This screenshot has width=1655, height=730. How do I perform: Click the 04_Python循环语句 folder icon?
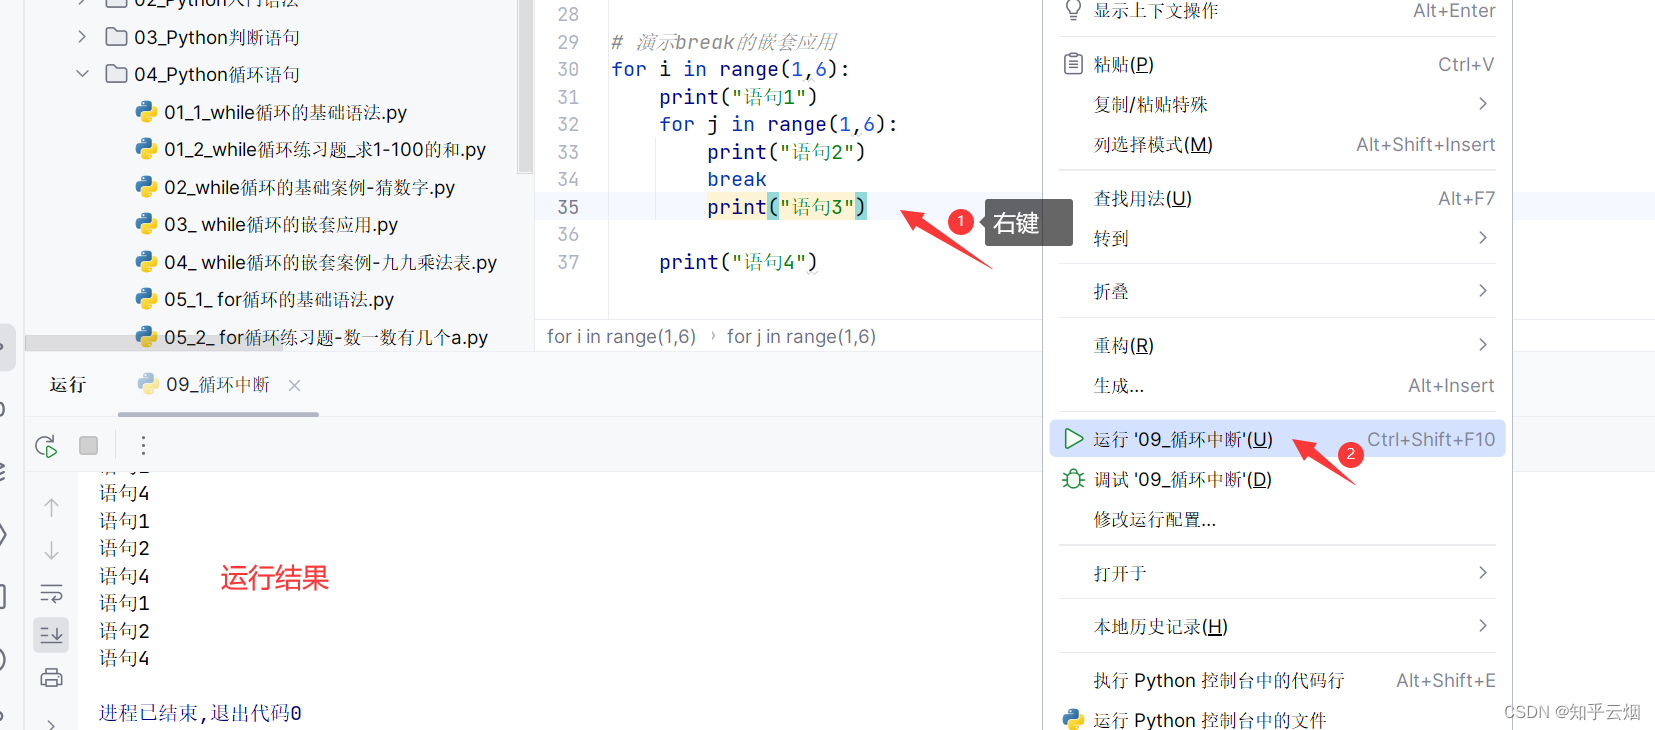click(x=116, y=74)
